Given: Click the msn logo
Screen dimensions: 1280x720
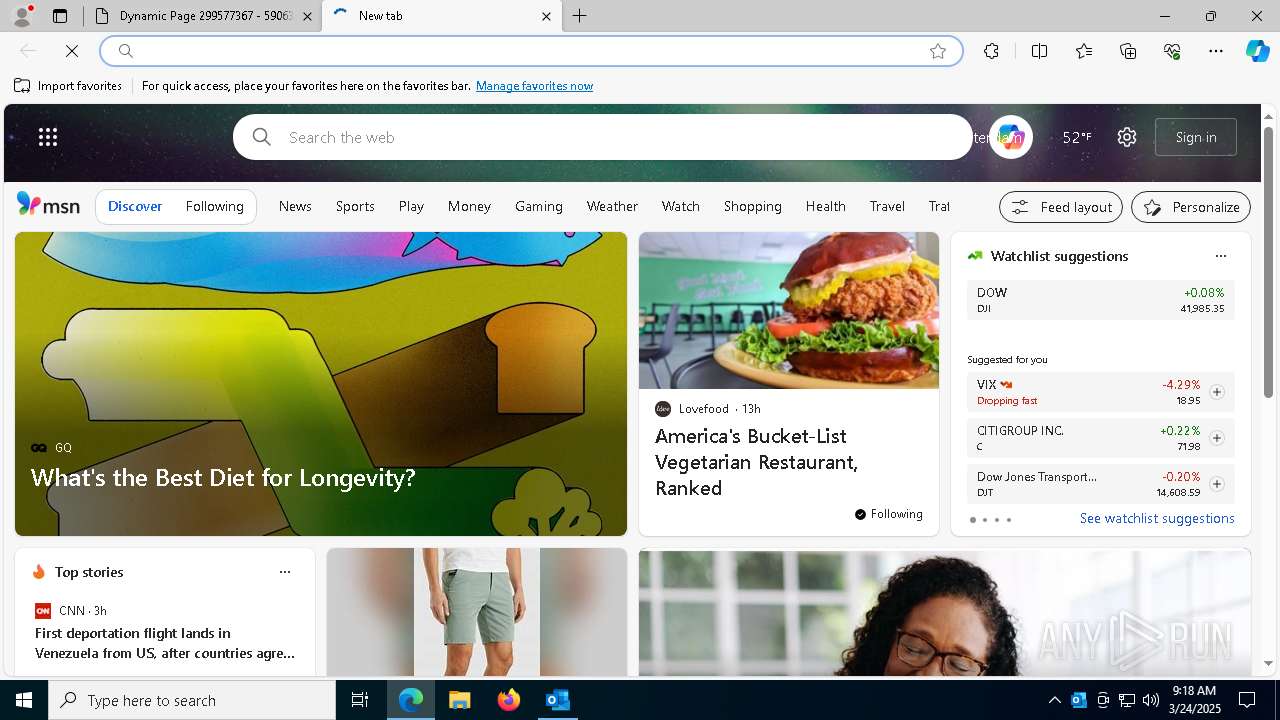Looking at the screenshot, I should tap(48, 205).
